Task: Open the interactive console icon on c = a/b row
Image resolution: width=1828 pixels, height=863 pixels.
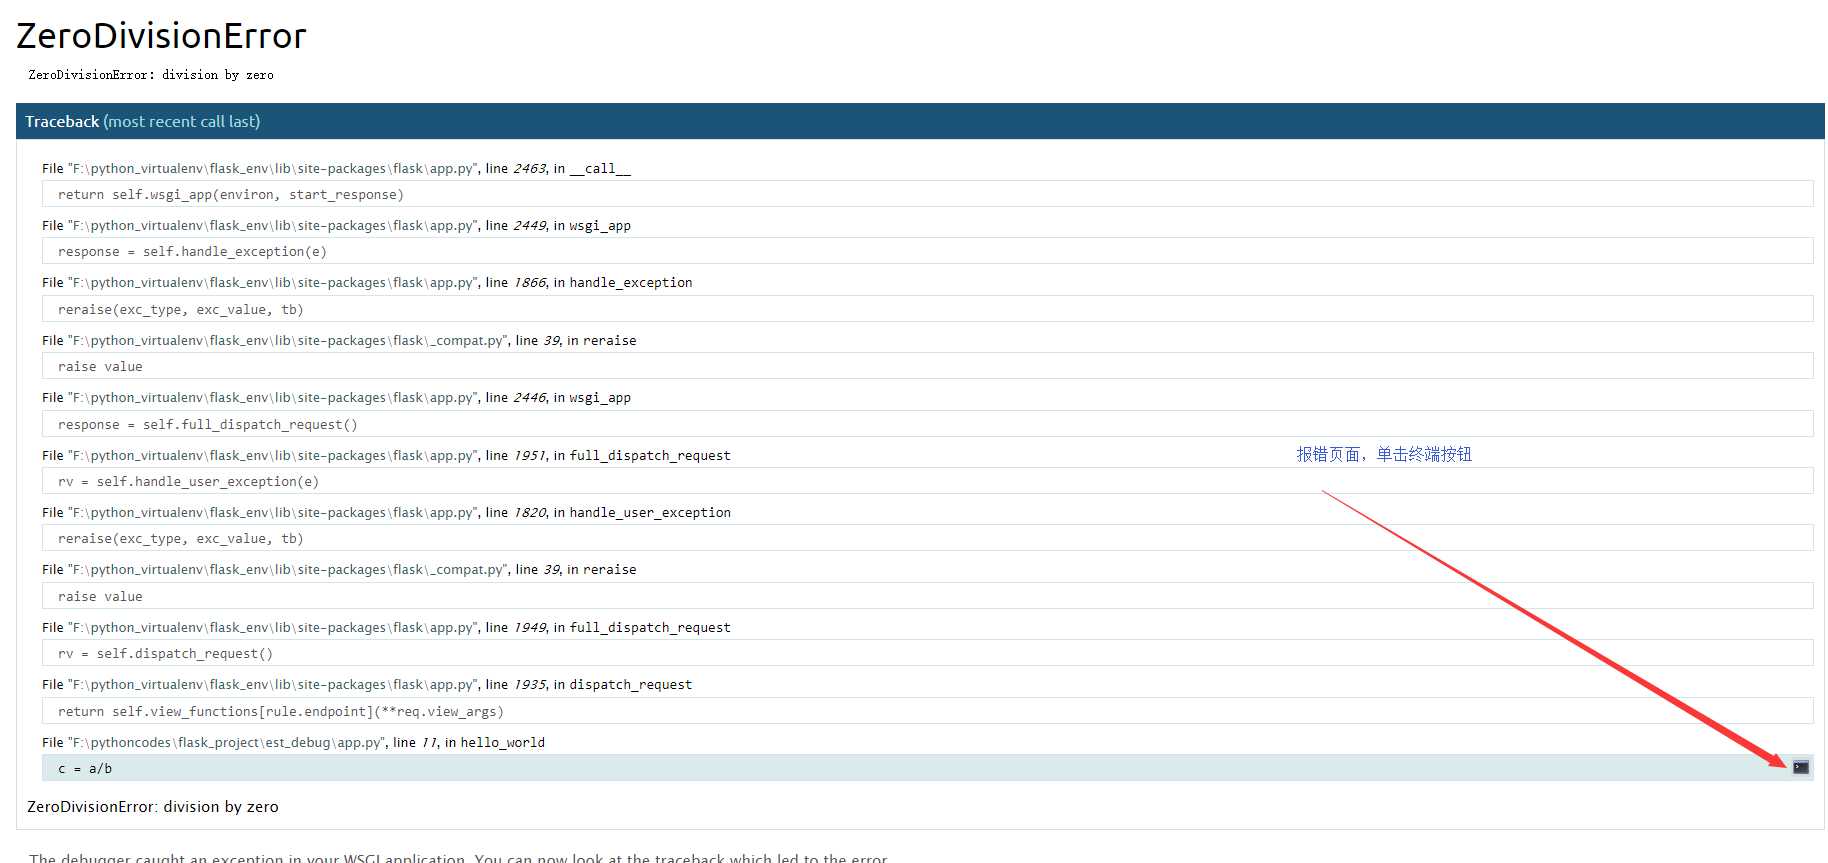Action: (1801, 767)
